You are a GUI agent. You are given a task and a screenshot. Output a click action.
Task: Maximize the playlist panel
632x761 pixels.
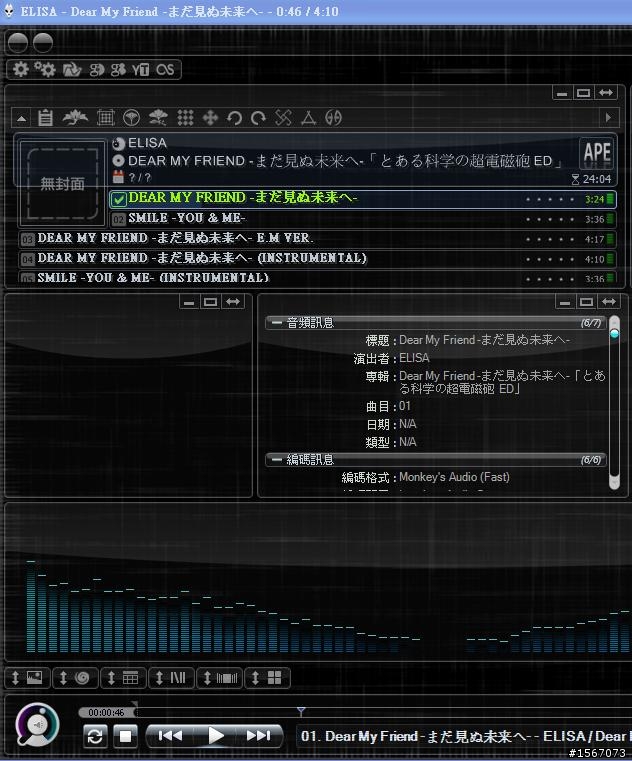click(x=583, y=93)
